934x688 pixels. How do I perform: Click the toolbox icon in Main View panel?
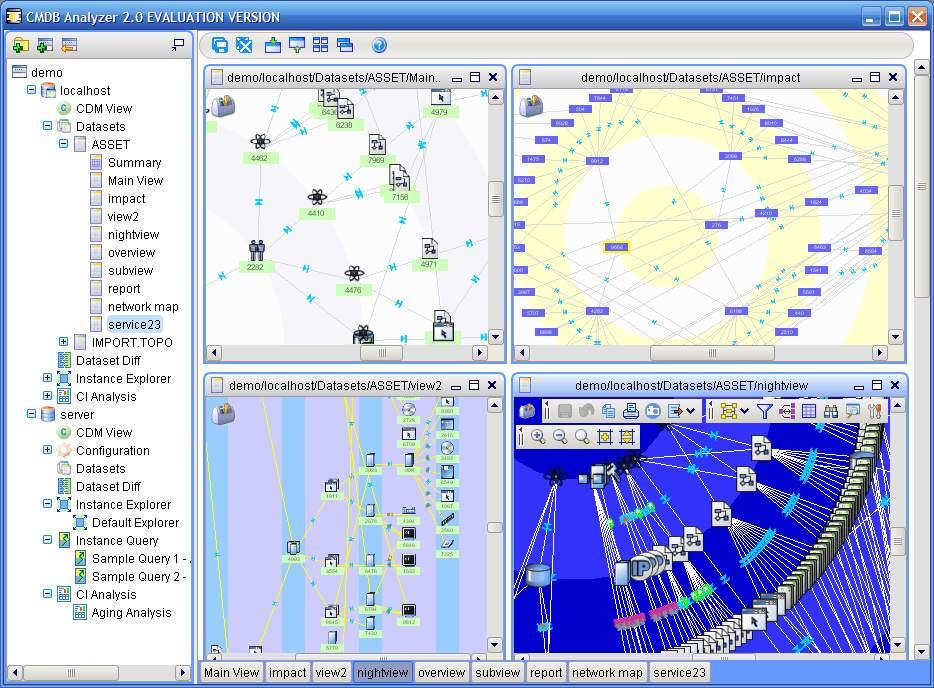coord(223,105)
